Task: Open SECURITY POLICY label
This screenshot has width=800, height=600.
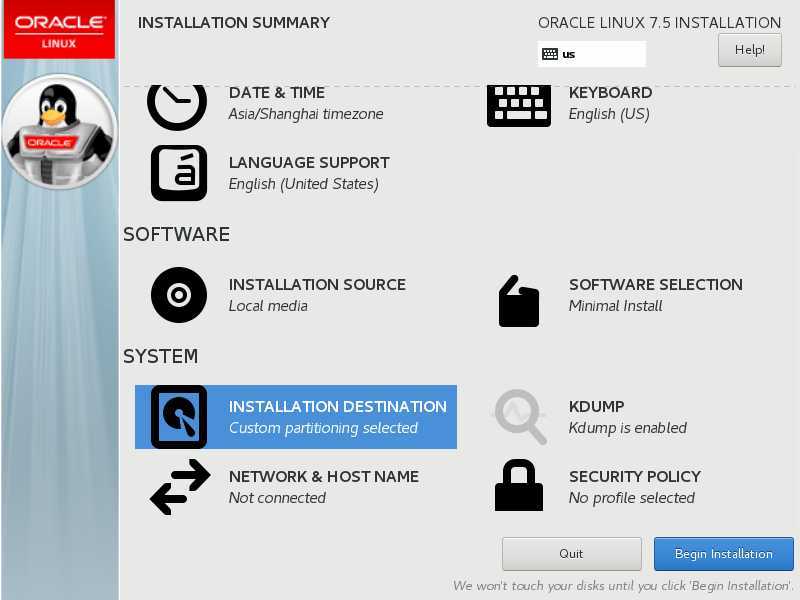Action: click(x=635, y=477)
